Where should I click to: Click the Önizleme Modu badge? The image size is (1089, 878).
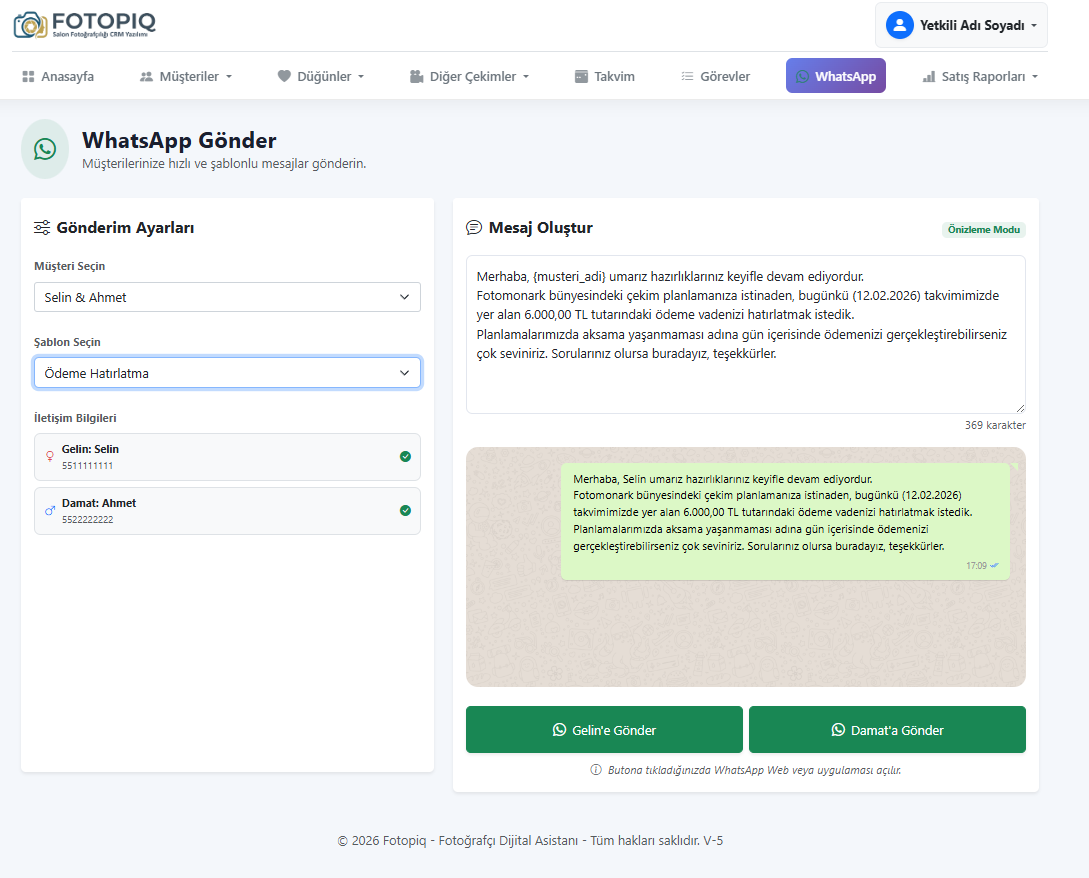click(x=983, y=230)
